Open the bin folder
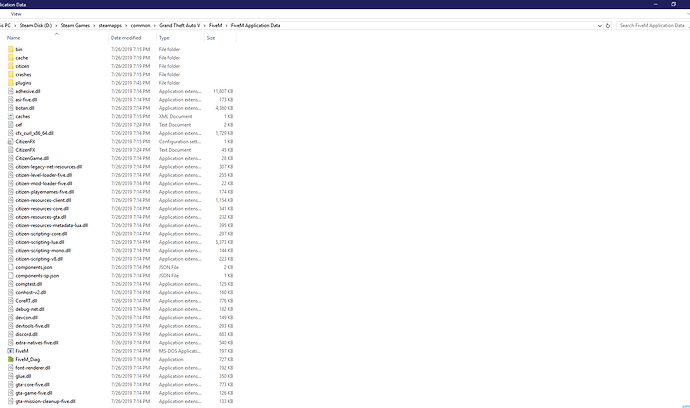This screenshot has height=408, width=690. click(x=19, y=48)
